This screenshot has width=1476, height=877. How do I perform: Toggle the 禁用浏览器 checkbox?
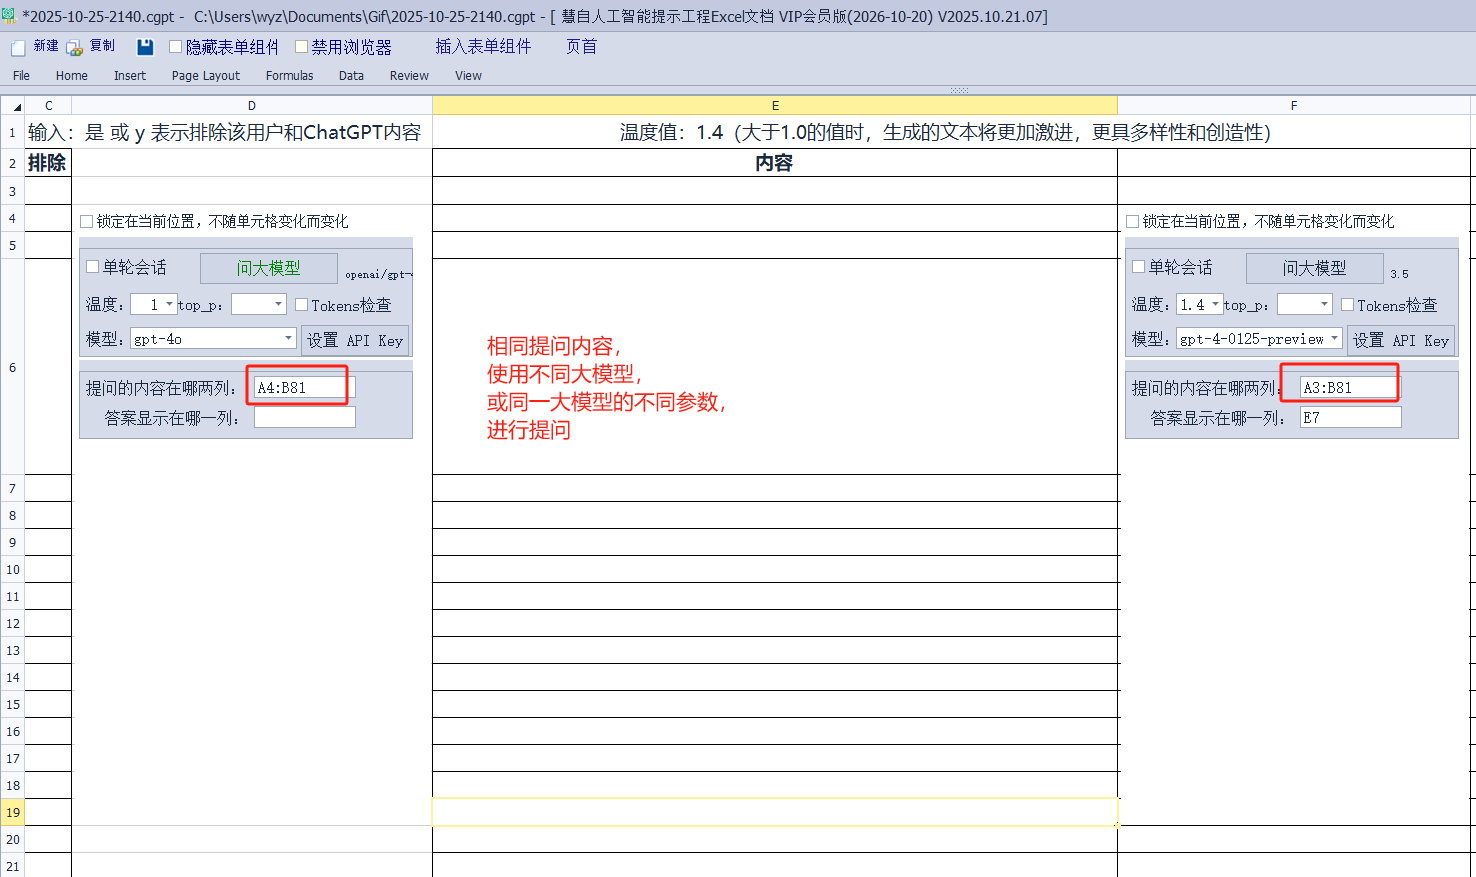tap(301, 47)
